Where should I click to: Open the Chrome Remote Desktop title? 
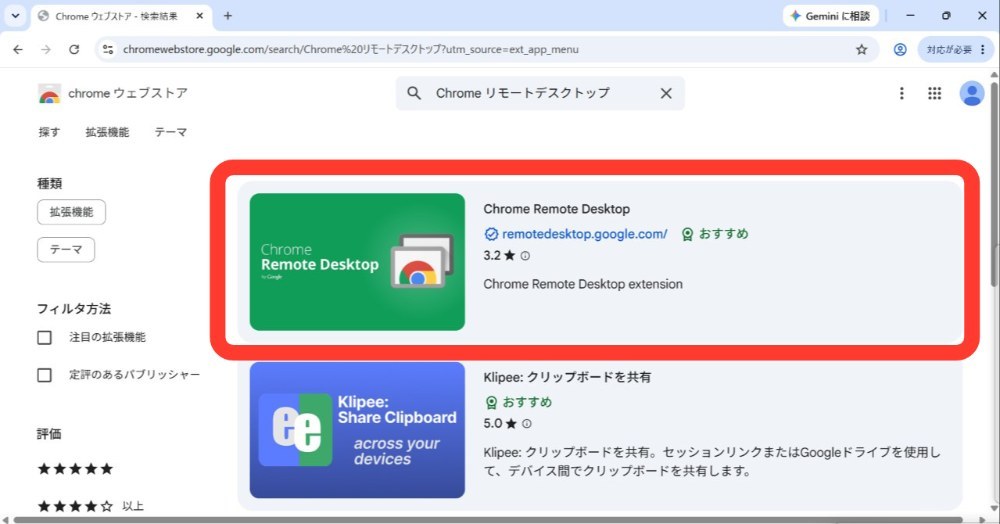click(556, 209)
